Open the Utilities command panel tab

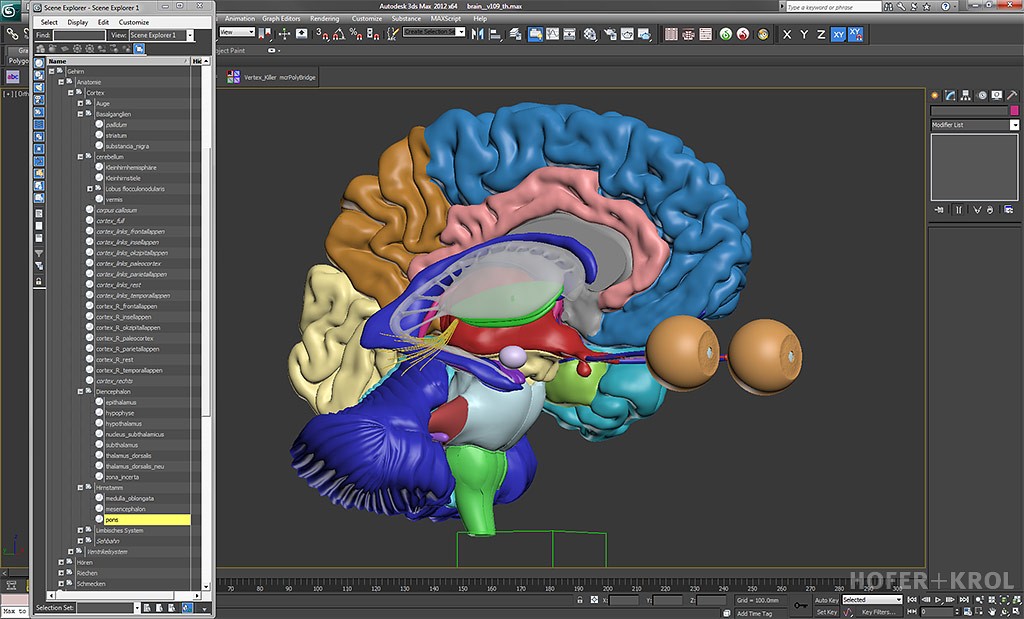[1012, 95]
